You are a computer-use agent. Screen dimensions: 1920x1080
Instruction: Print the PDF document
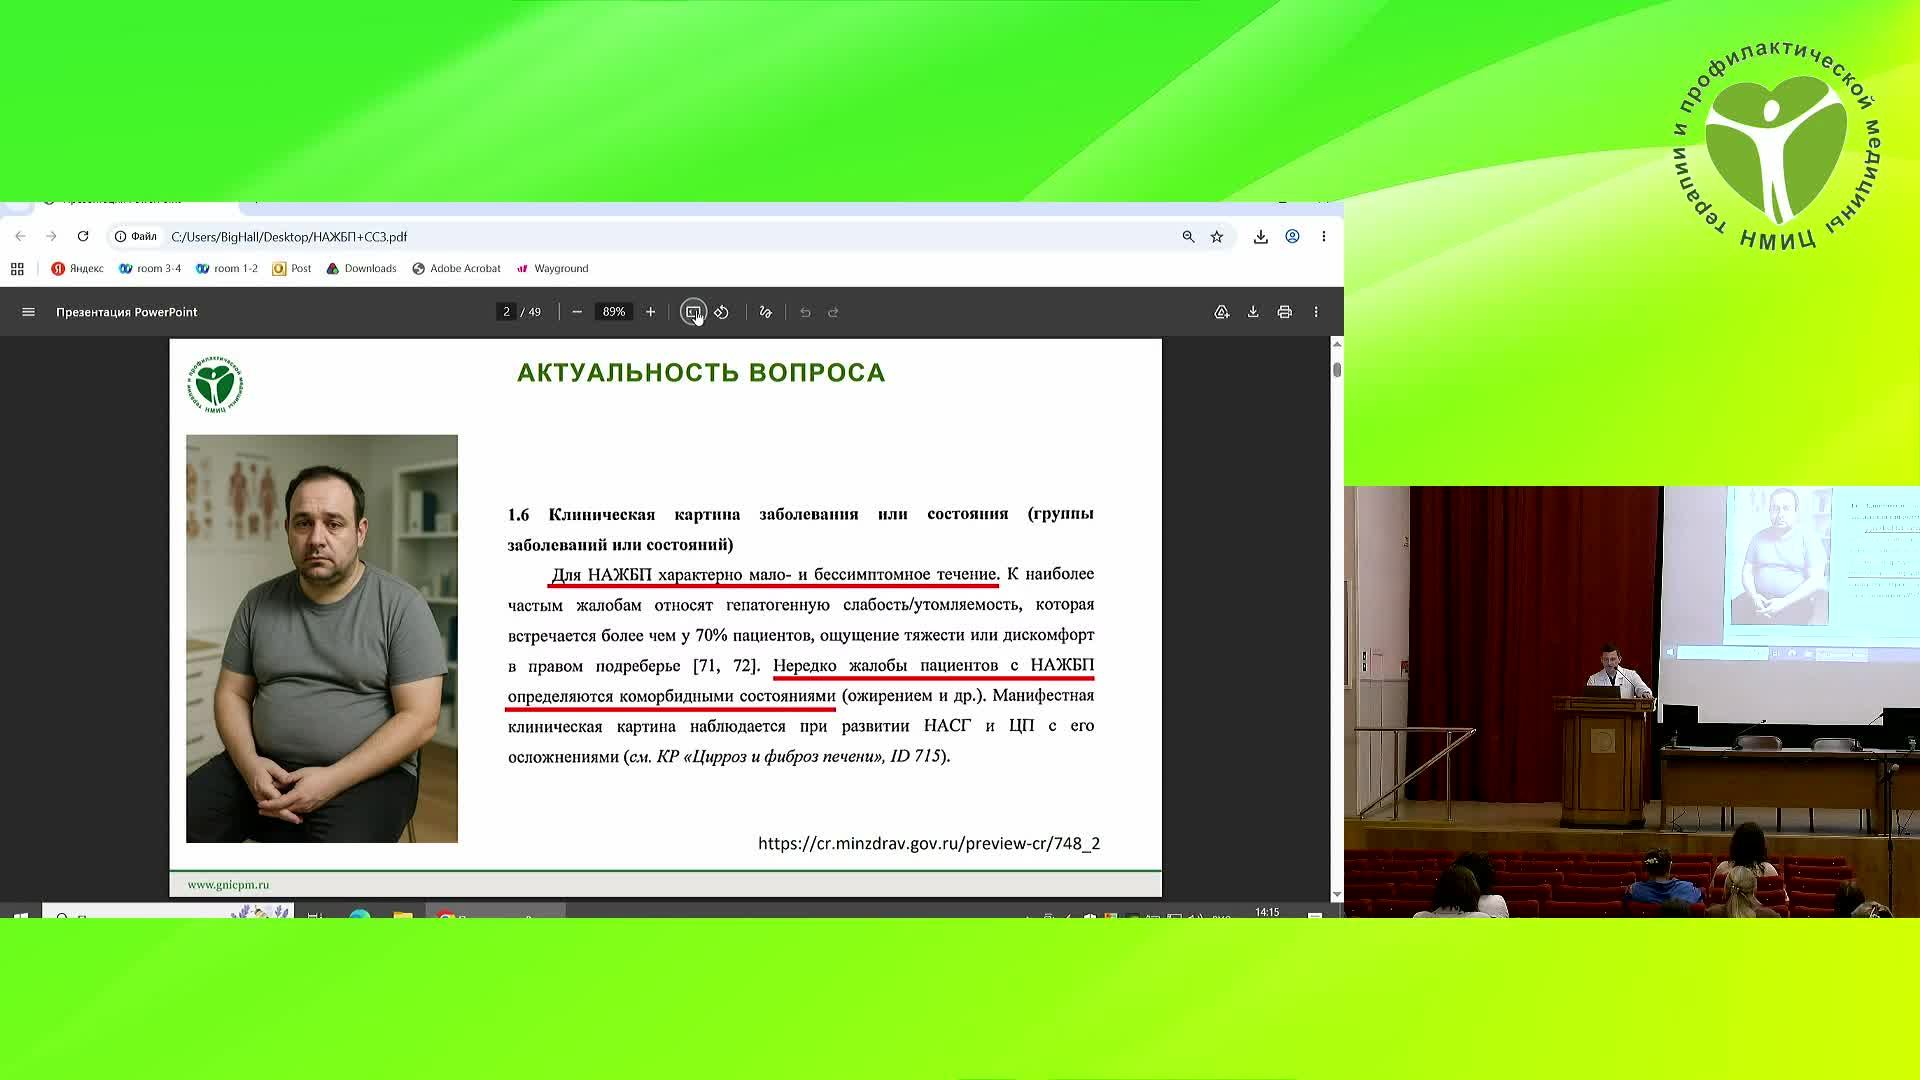pyautogui.click(x=1285, y=312)
